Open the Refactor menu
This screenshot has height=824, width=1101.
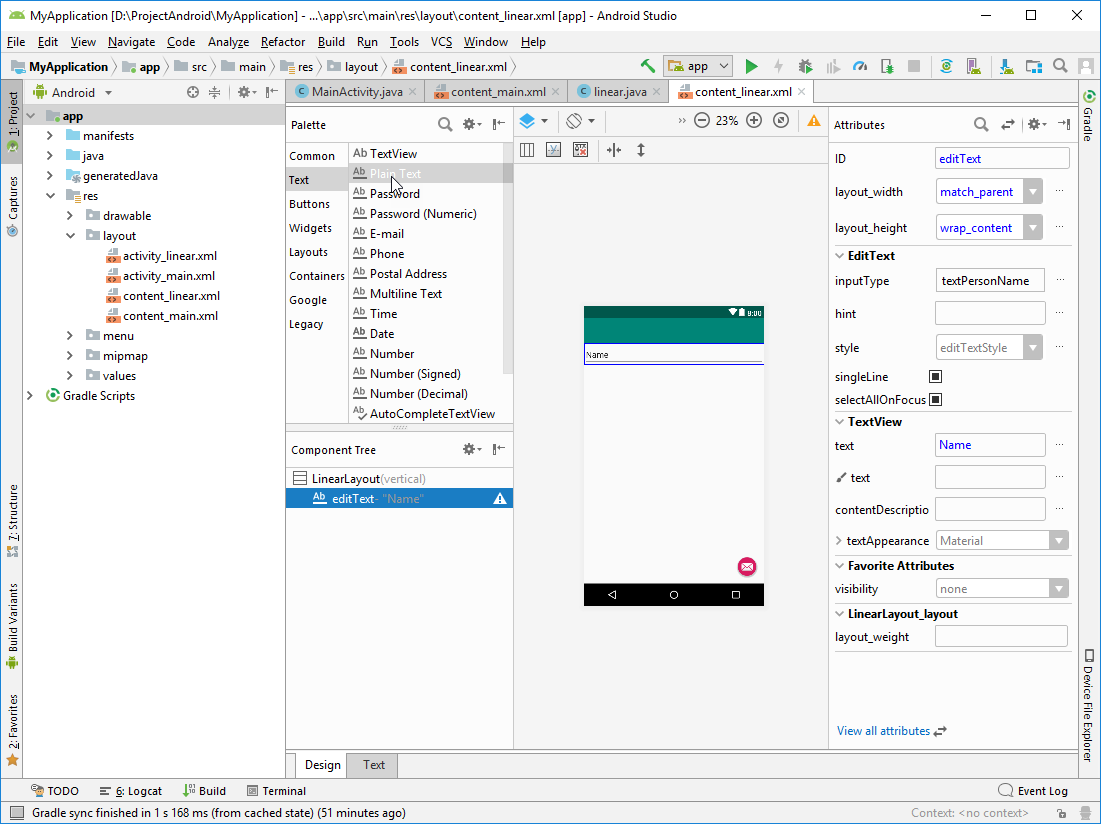pos(282,42)
